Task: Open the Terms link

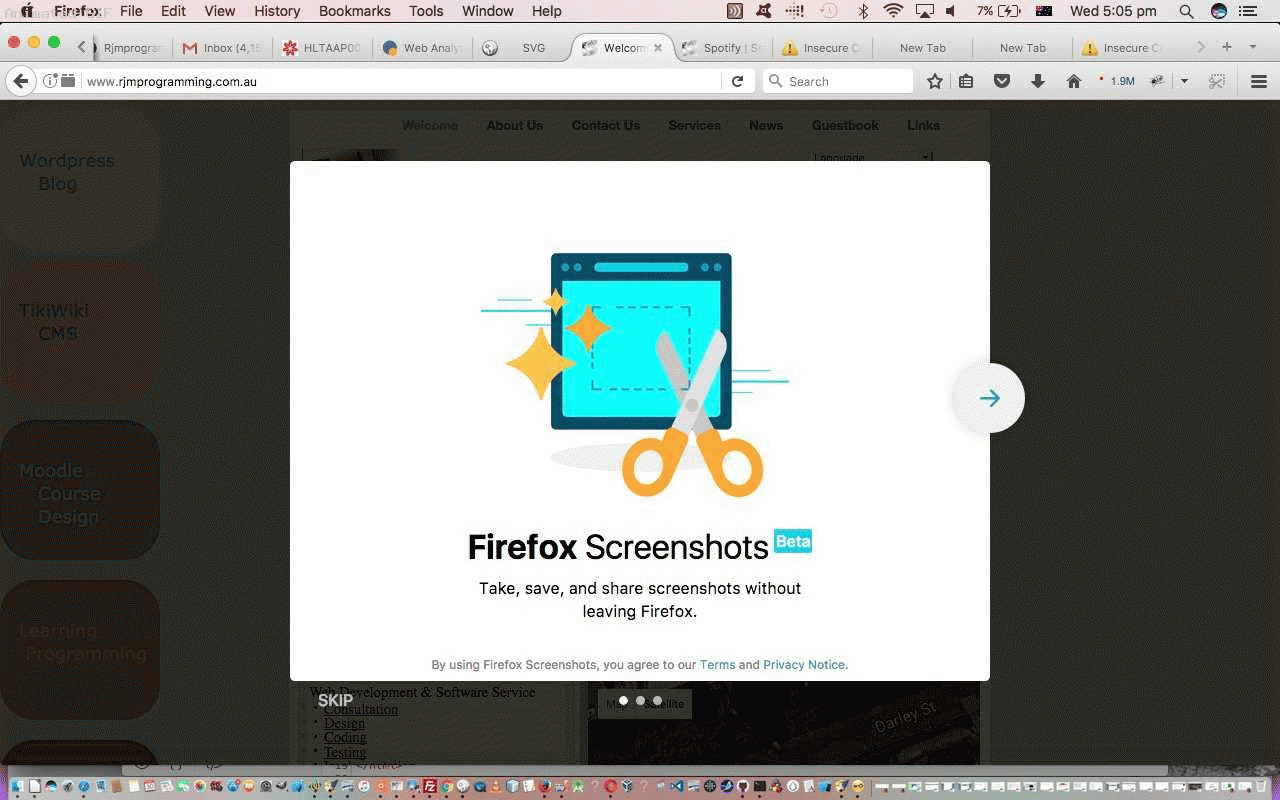Action: (x=717, y=665)
